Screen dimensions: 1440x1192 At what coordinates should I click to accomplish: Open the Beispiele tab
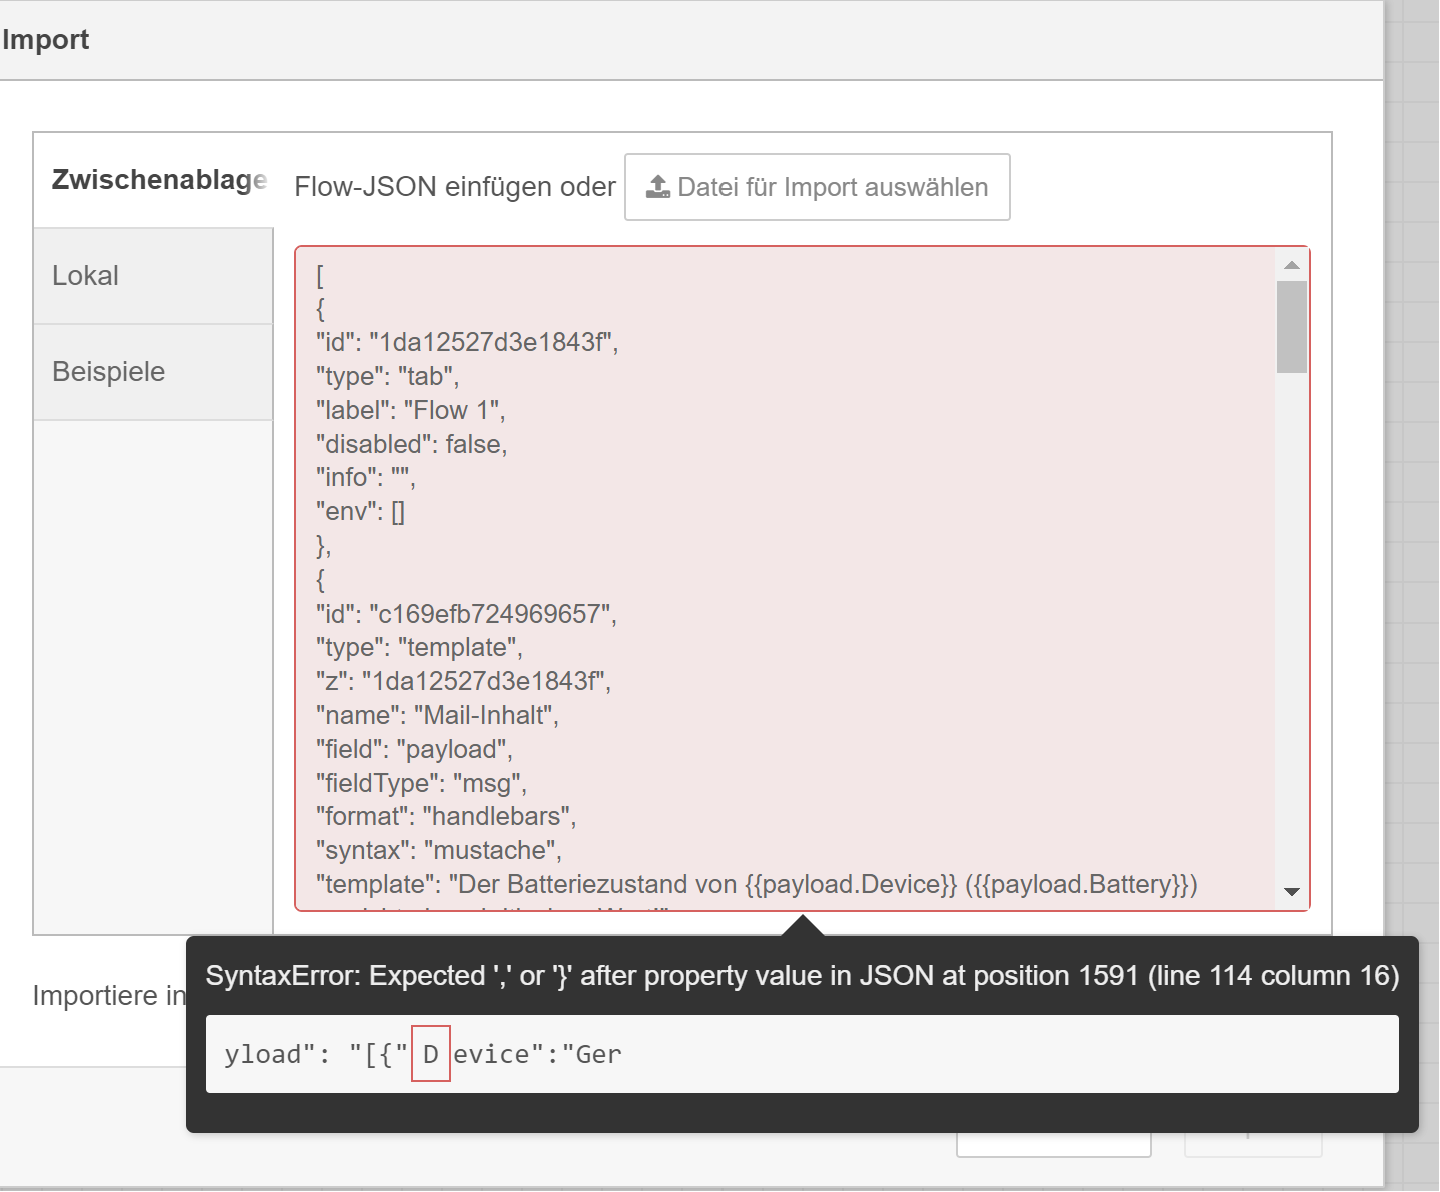tap(153, 372)
